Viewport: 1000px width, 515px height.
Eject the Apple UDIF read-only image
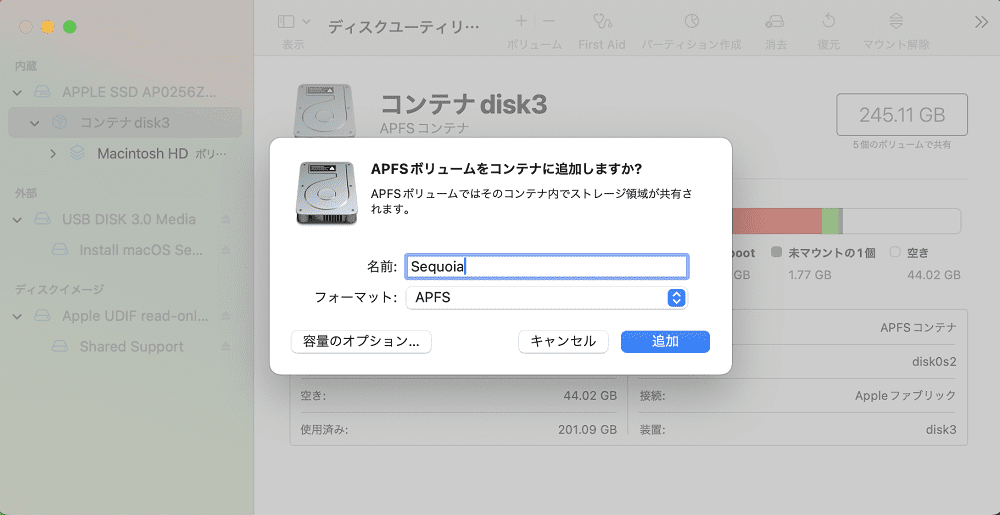pyautogui.click(x=226, y=316)
